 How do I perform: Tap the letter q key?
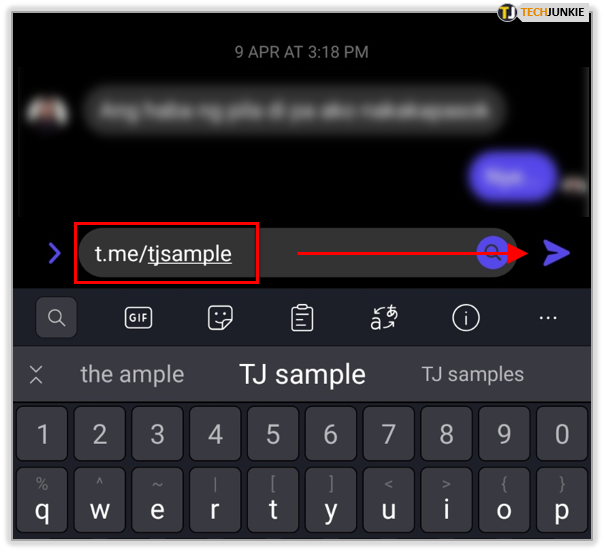[x=42, y=500]
